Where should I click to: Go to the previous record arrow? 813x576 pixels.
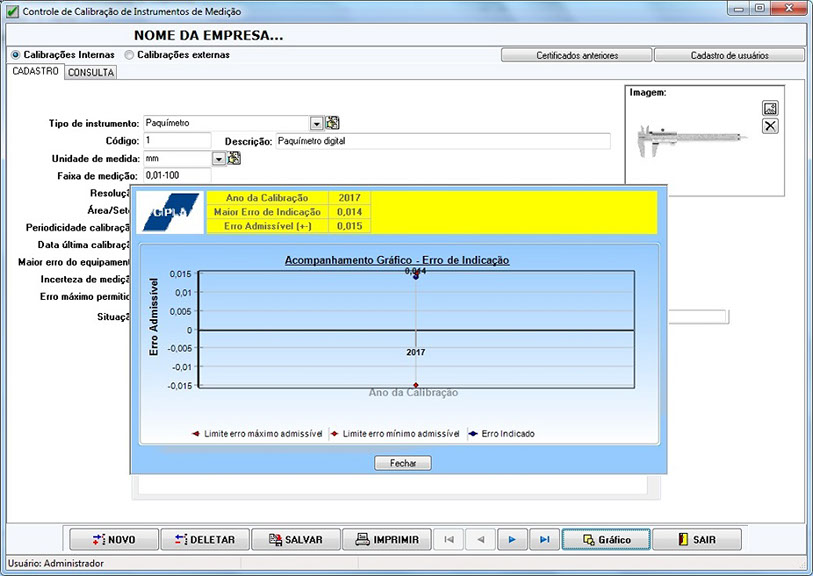(x=480, y=539)
